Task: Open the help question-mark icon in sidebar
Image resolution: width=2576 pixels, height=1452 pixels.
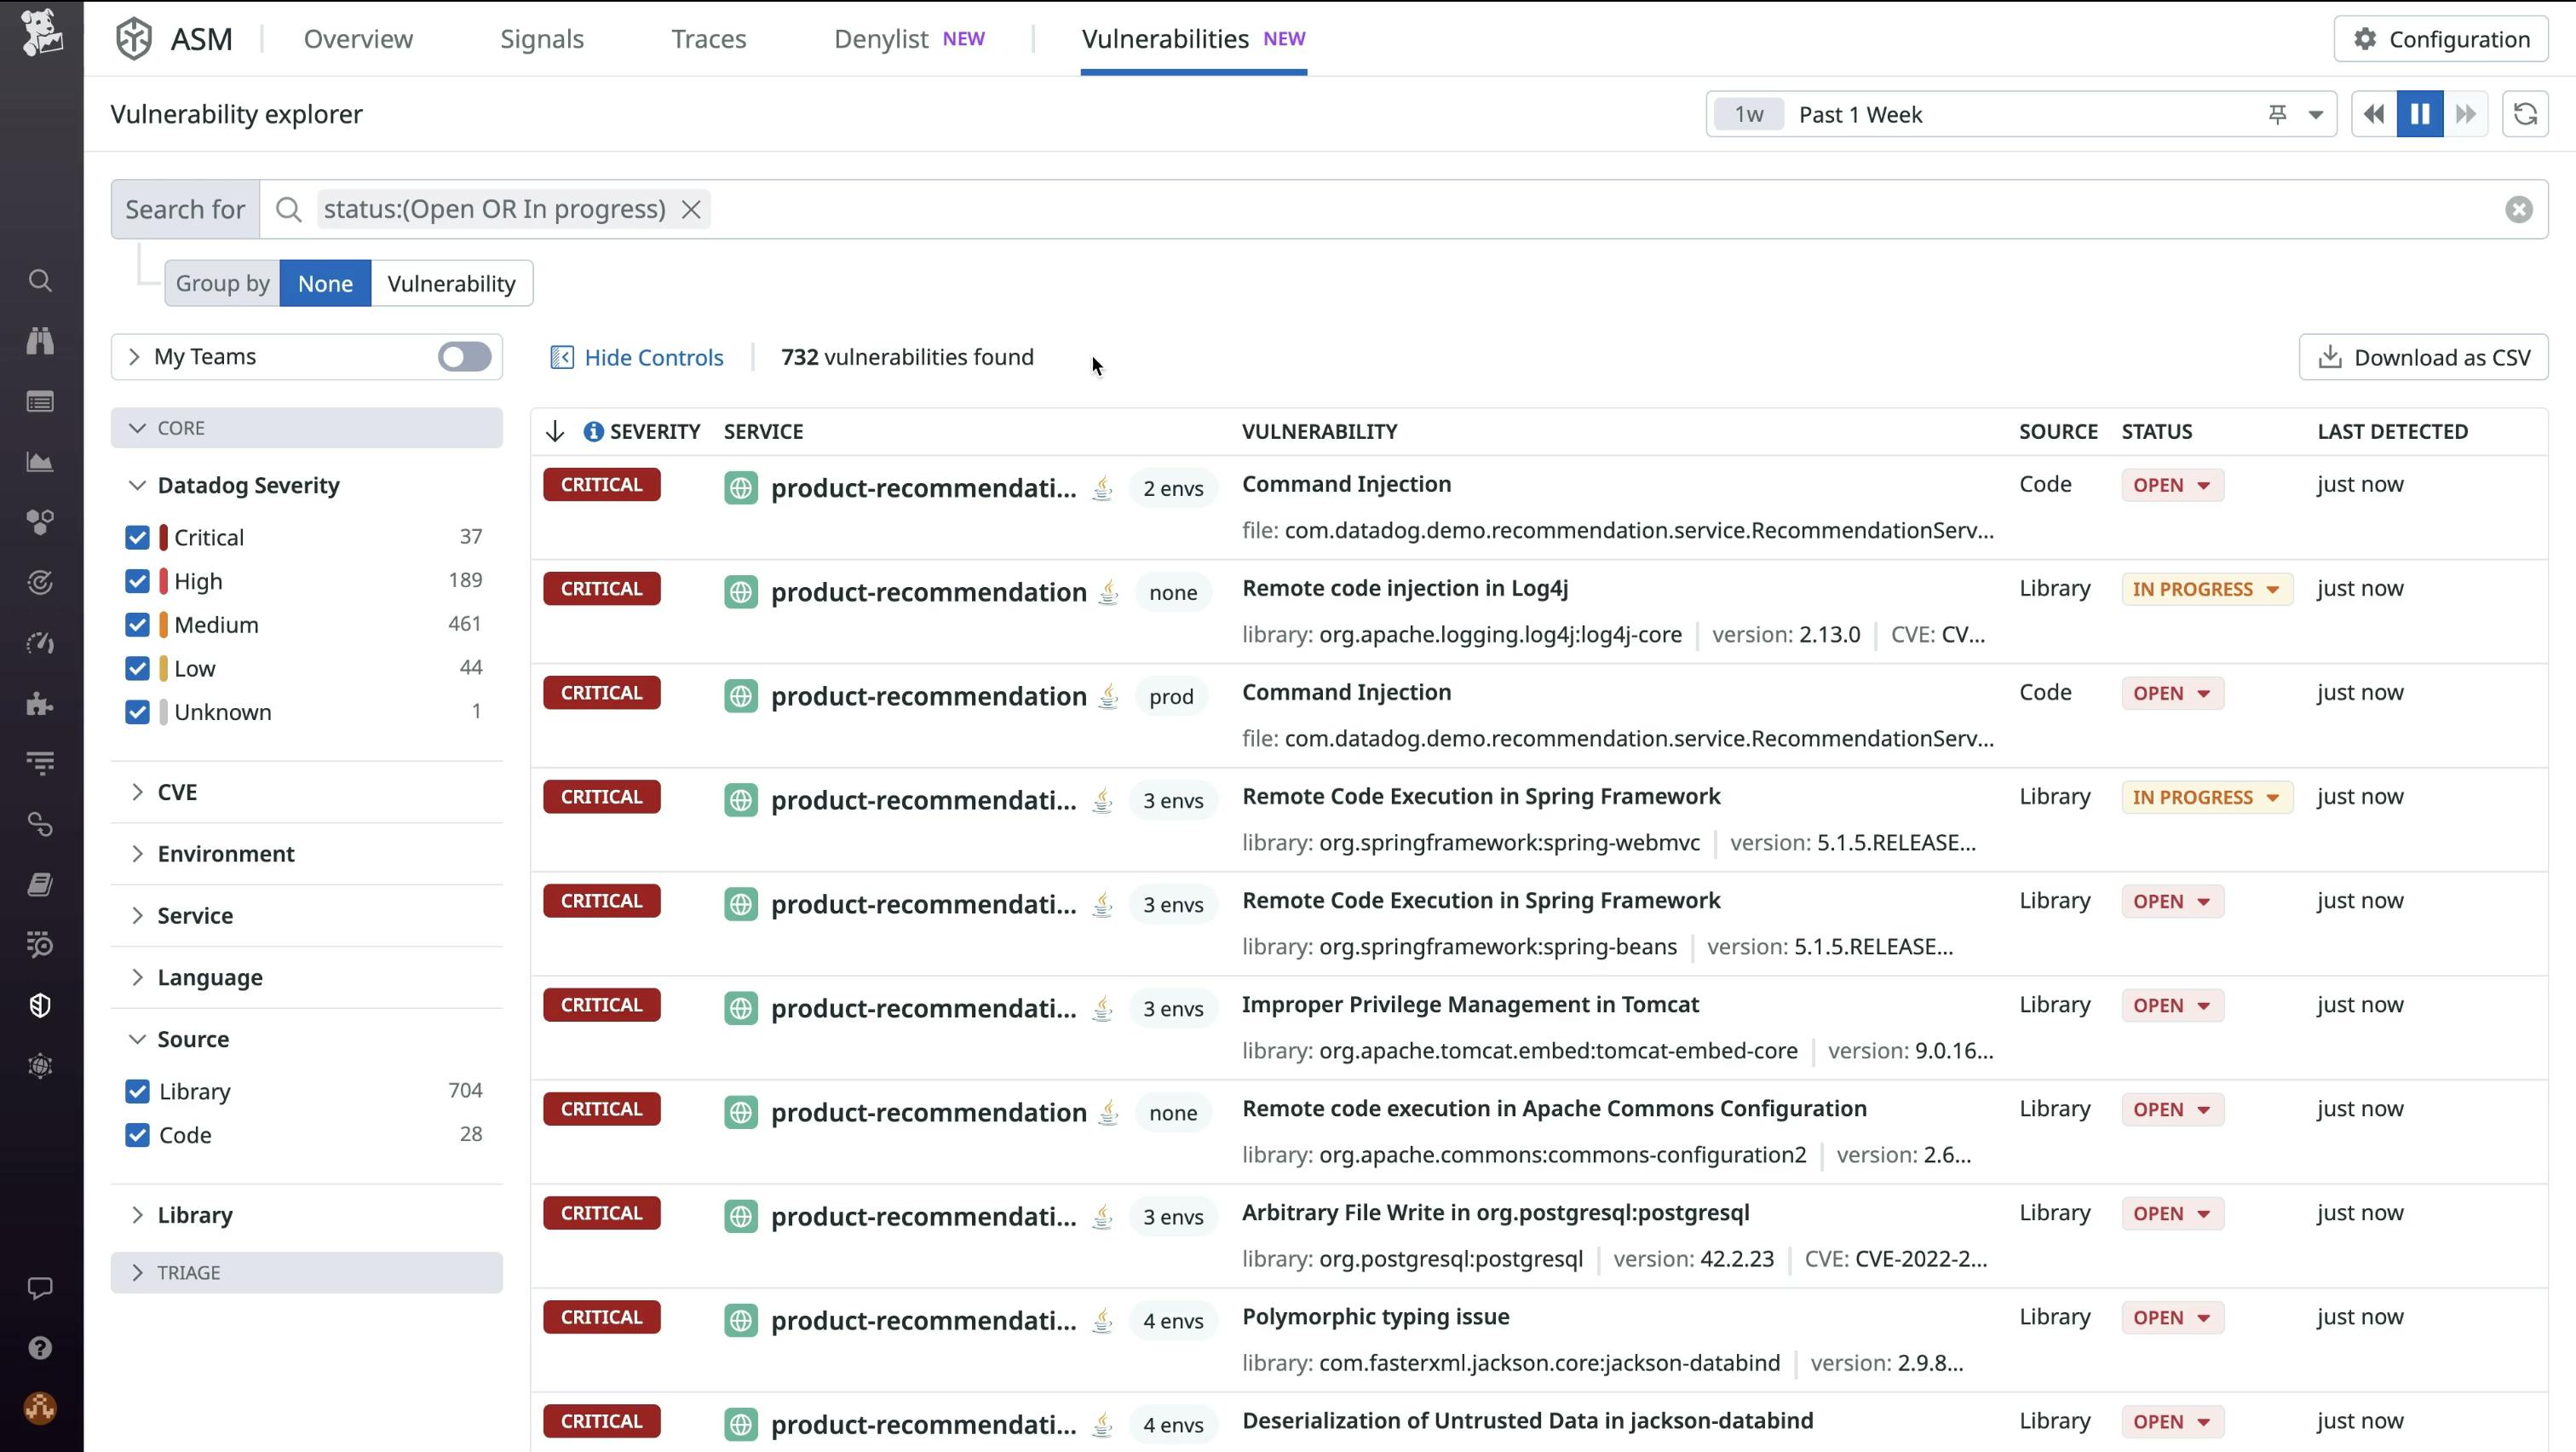Action: (x=40, y=1347)
